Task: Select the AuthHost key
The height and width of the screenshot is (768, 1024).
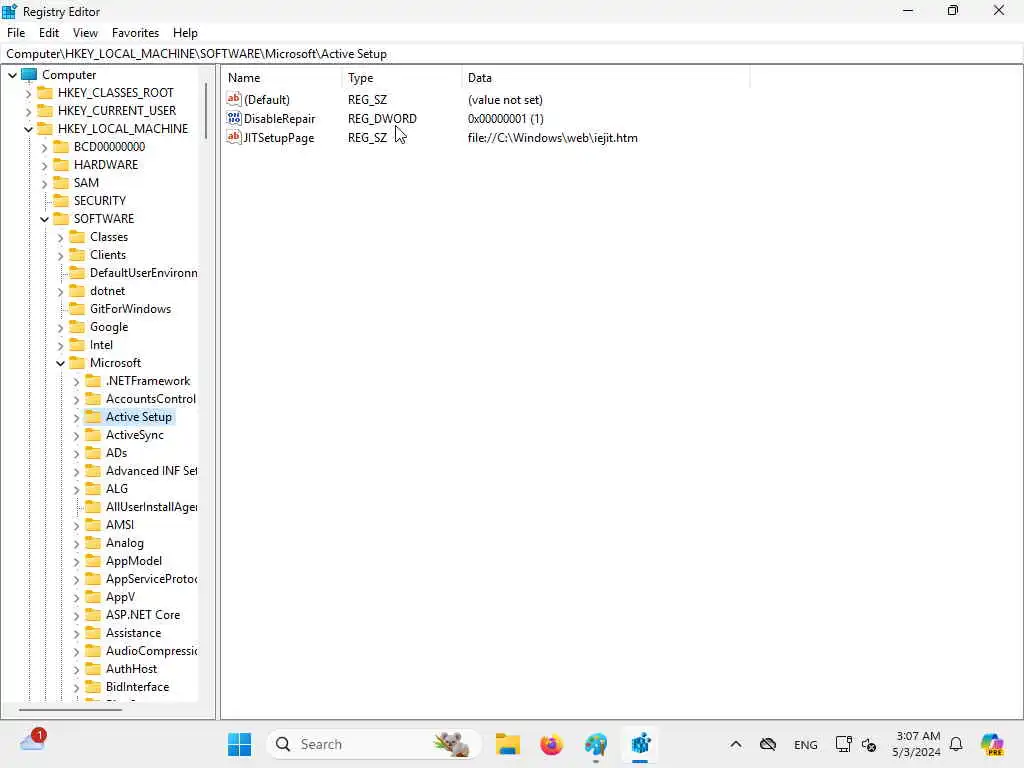Action: pos(131,668)
